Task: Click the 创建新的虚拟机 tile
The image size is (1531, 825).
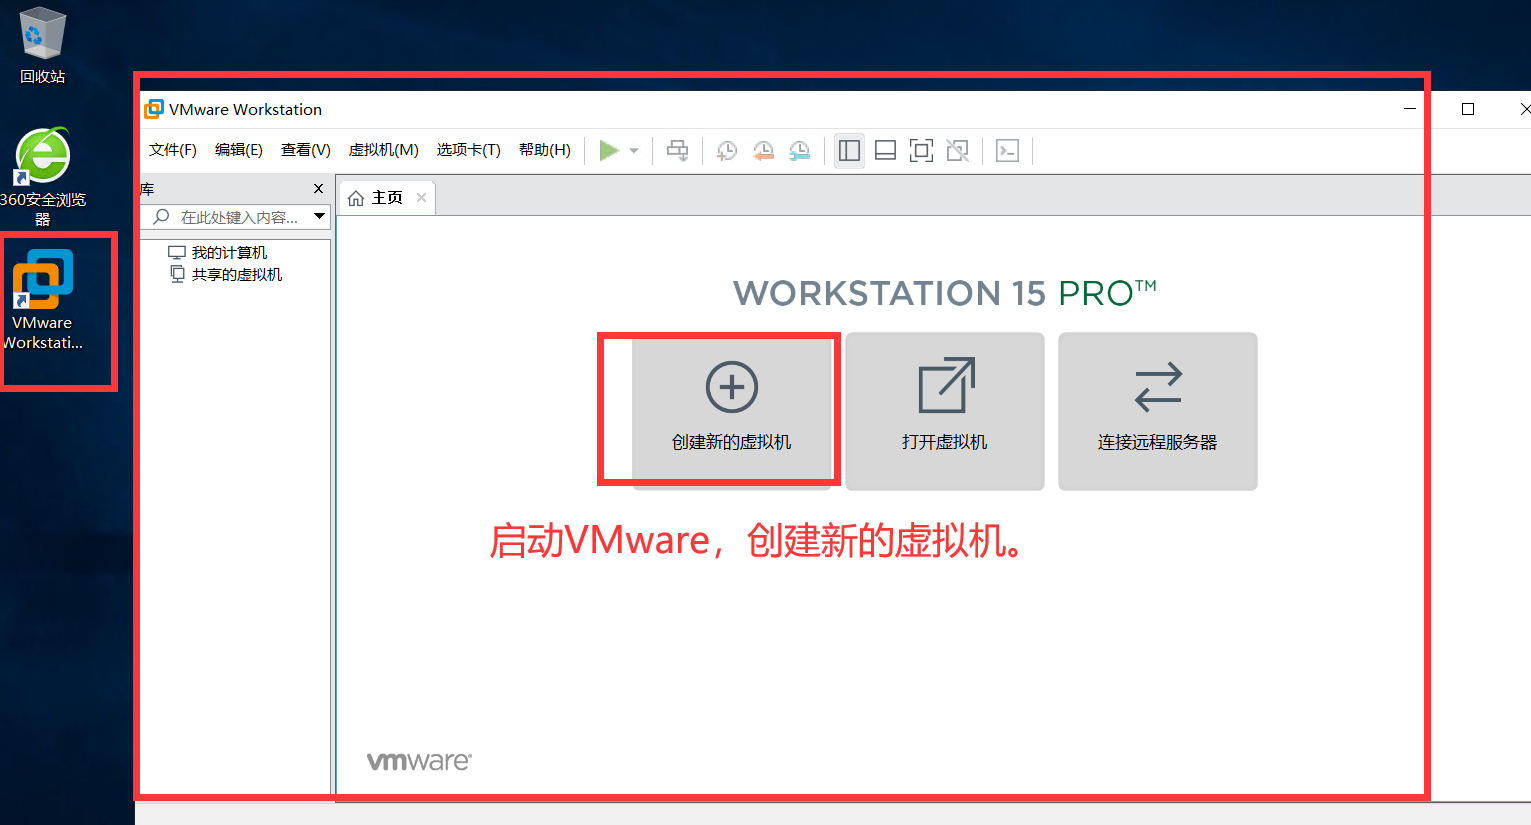Action: pyautogui.click(x=732, y=412)
